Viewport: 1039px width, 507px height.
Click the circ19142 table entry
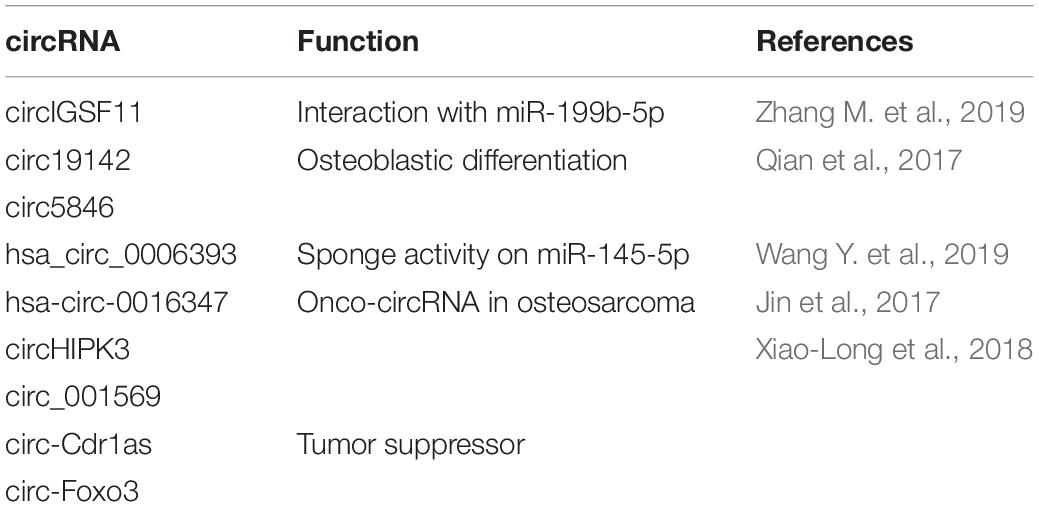coord(68,160)
